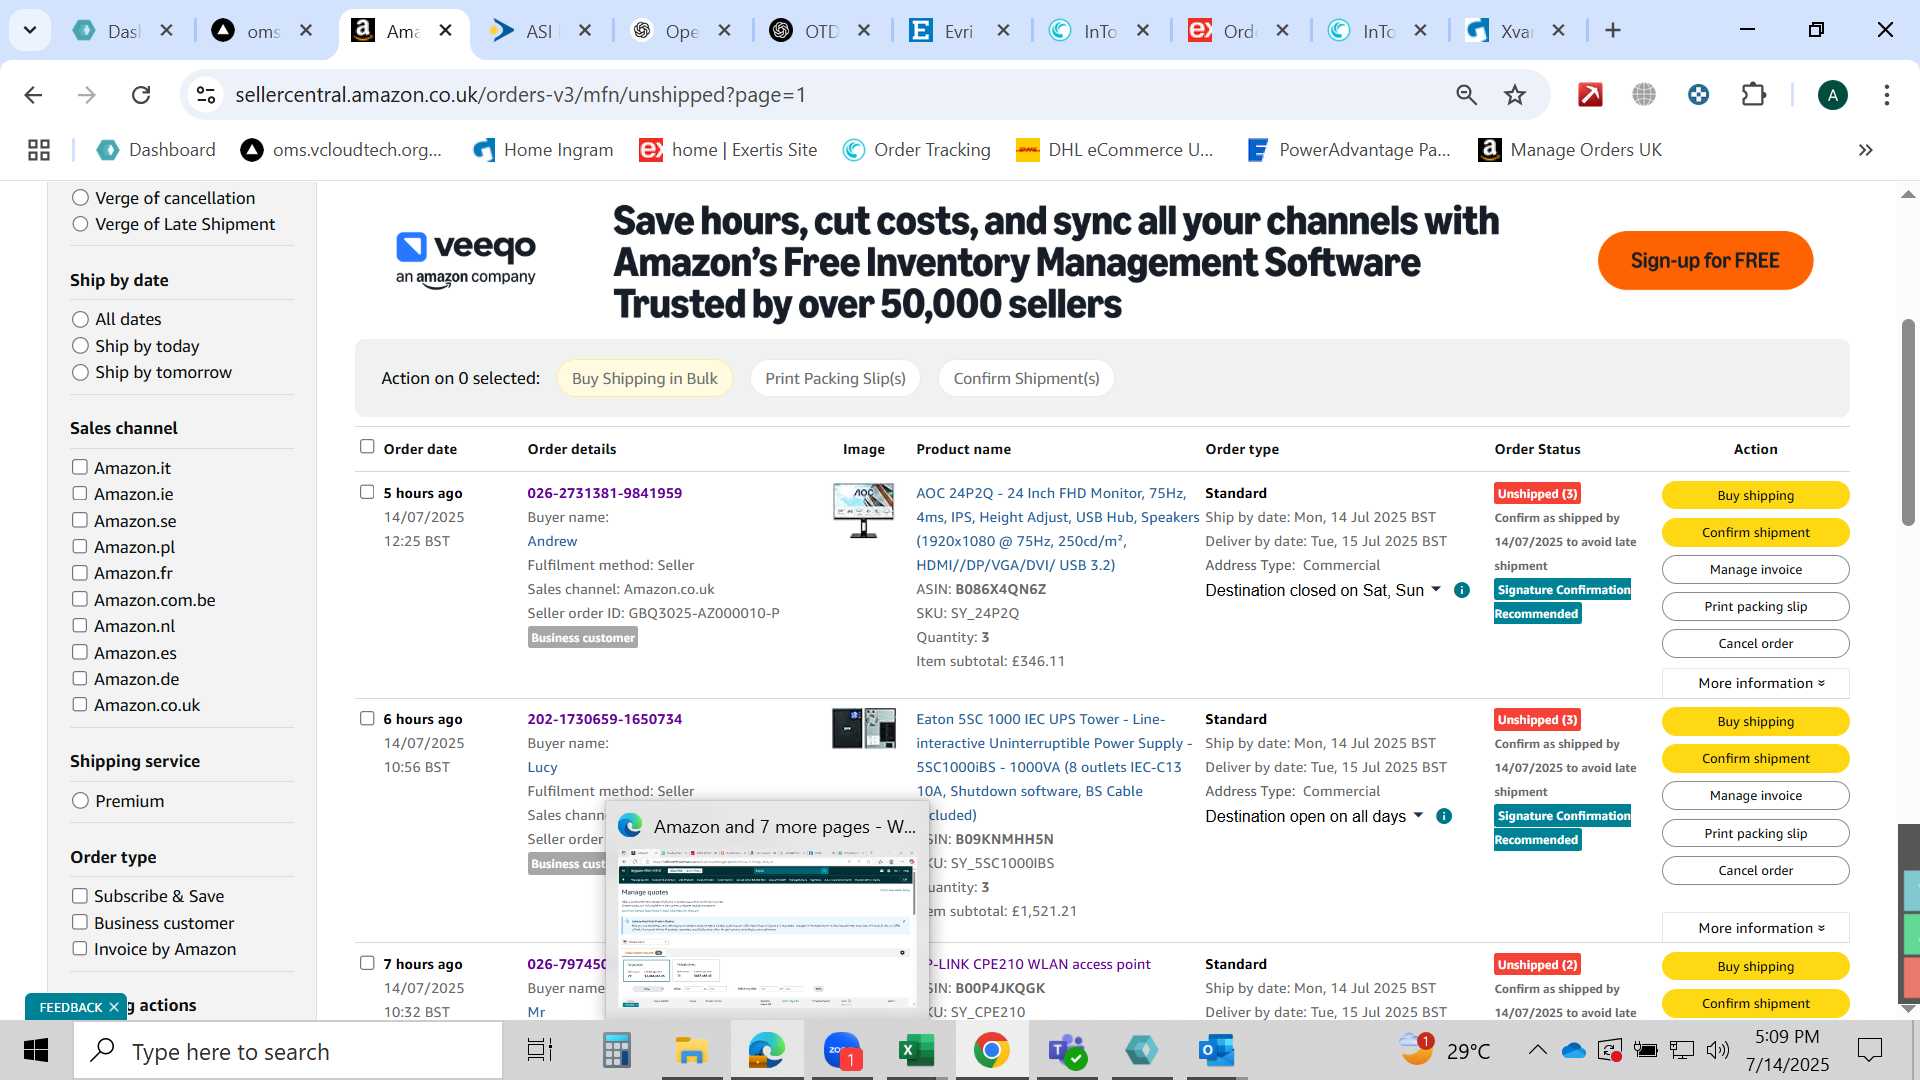Click Print Packing Slip(s) button

(835, 378)
